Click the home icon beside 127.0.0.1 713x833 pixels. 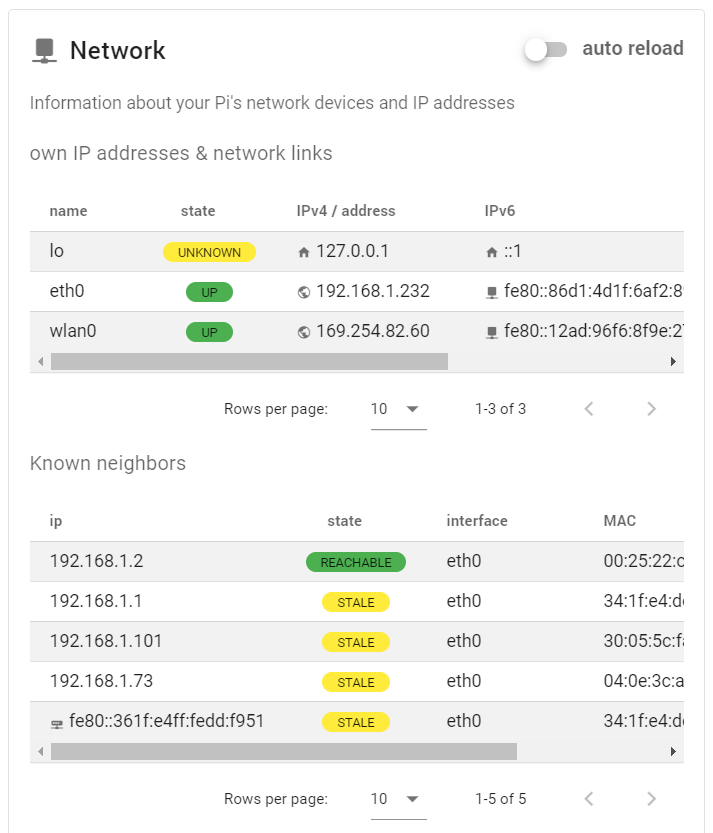tap(304, 252)
